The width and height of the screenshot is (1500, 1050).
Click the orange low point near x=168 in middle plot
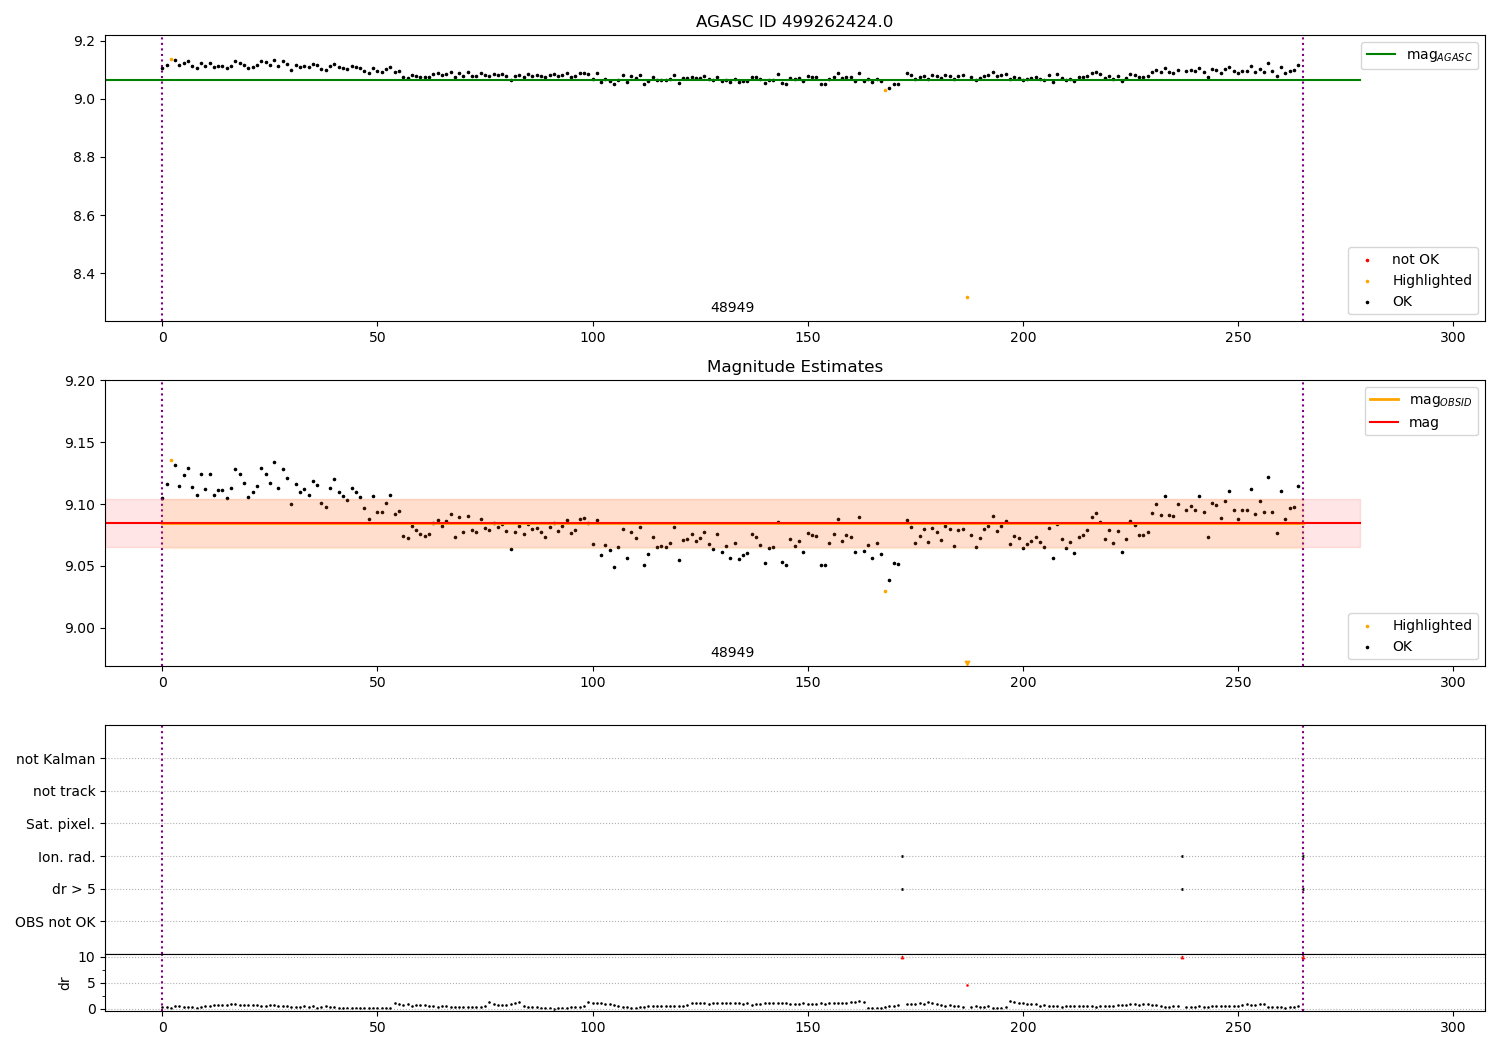[885, 591]
